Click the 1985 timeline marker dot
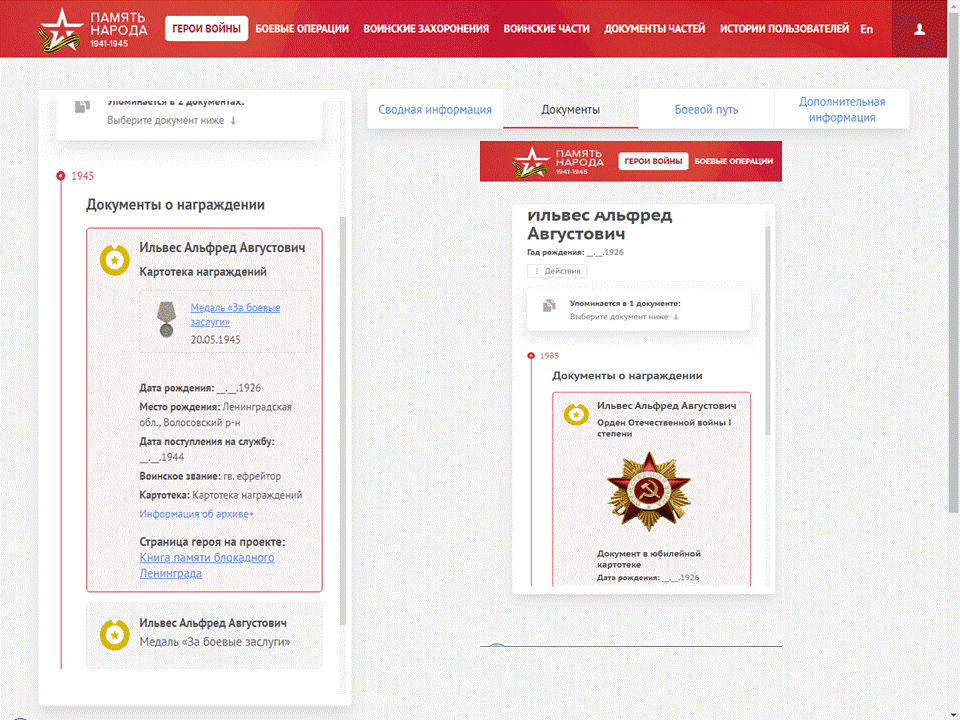Screen dimensions: 960x720 point(530,355)
